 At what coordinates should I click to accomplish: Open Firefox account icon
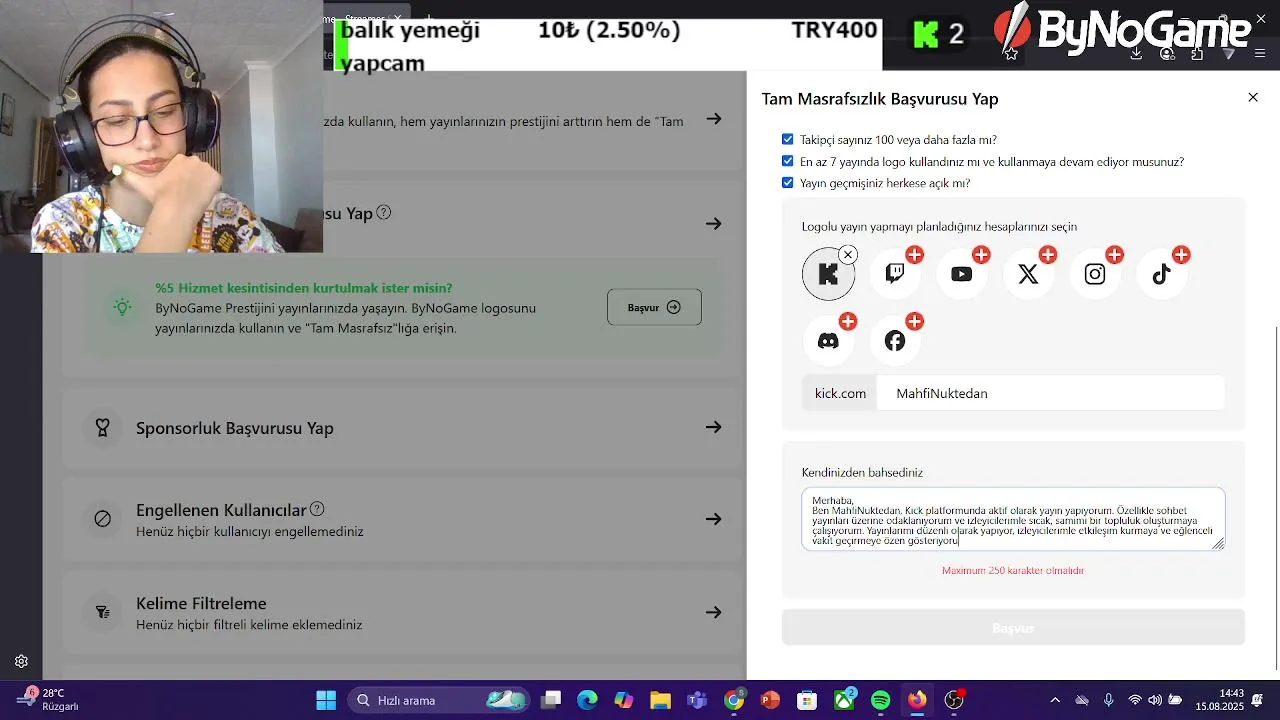click(x=1167, y=53)
